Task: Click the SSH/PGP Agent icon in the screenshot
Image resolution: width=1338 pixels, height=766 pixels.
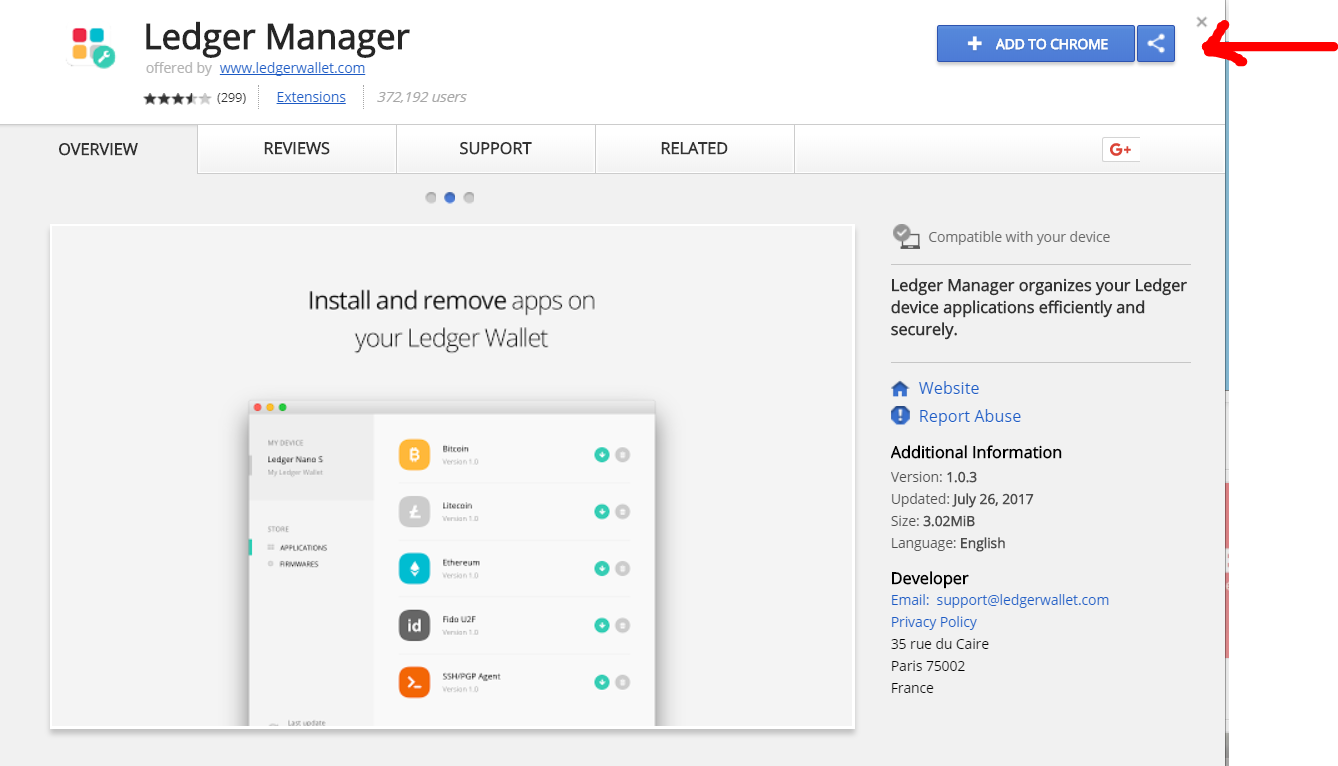Action: coord(414,682)
